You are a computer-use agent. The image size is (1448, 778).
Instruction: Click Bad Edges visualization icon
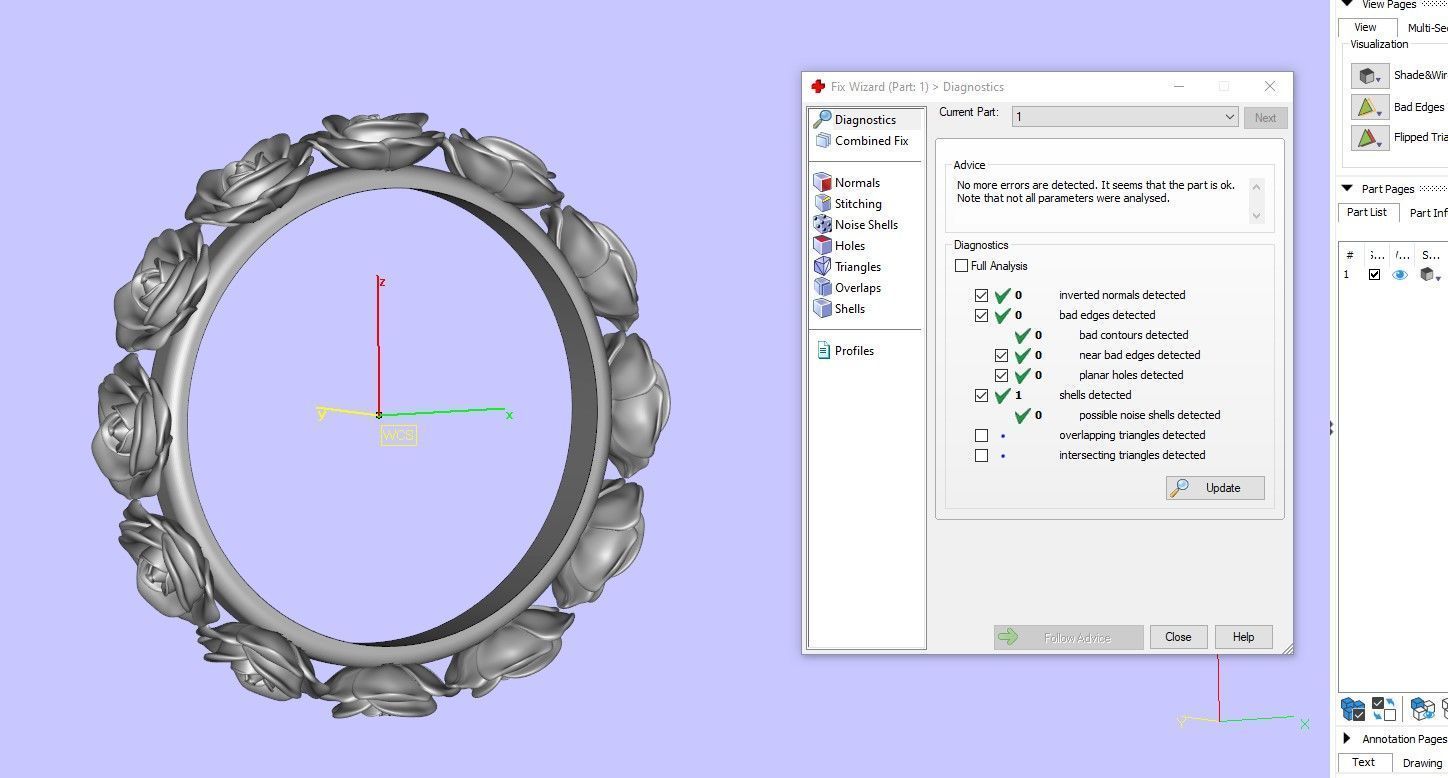coord(1370,107)
